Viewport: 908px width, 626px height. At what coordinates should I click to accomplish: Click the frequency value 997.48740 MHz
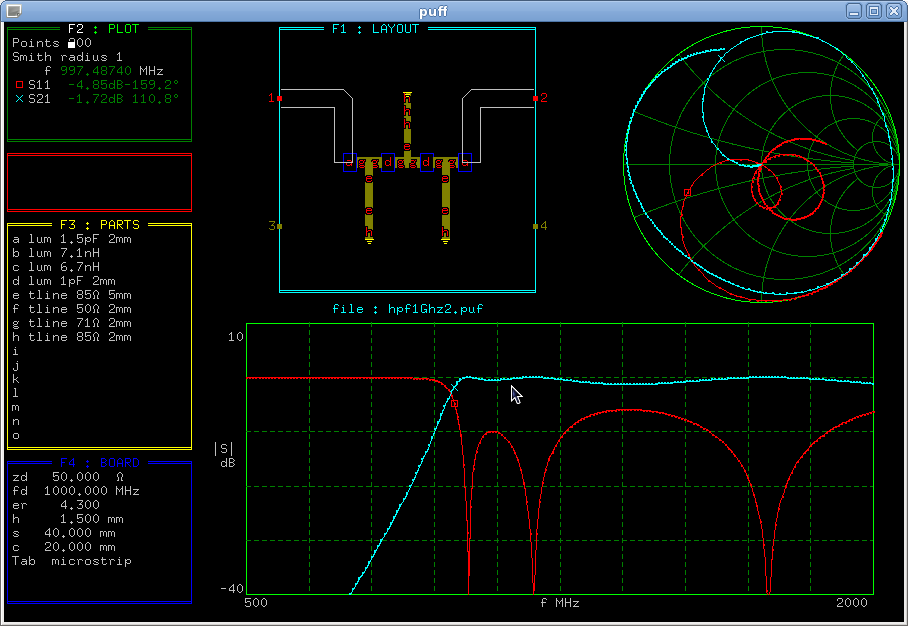coord(112,71)
